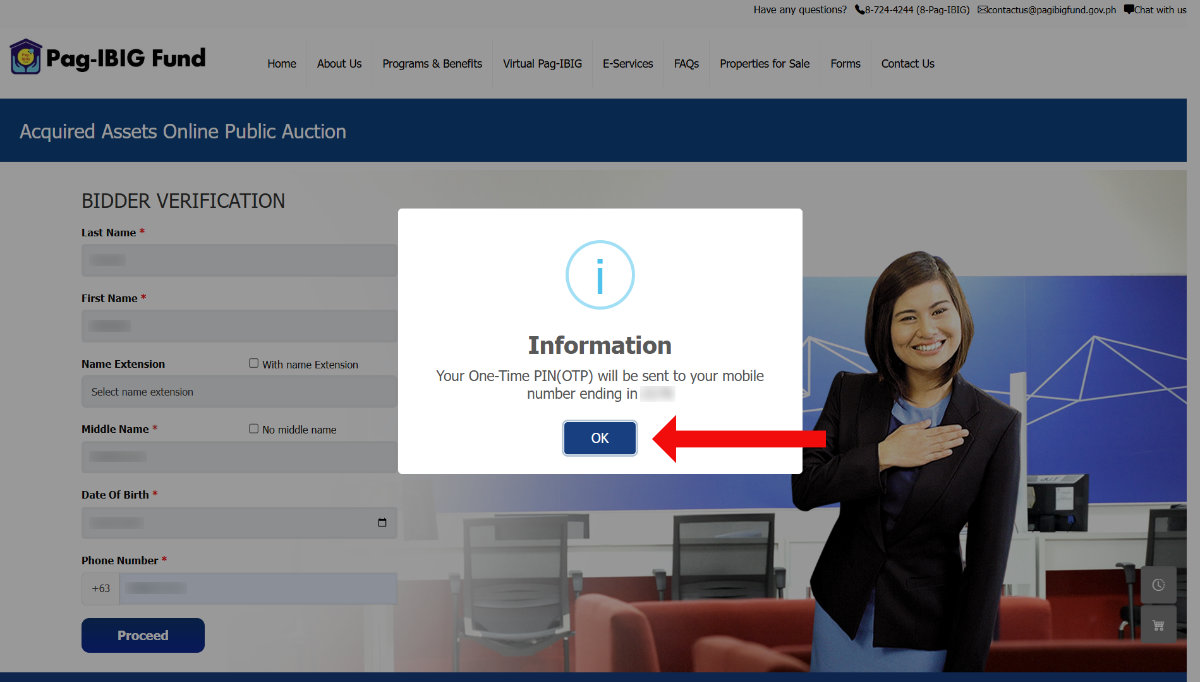Open the Virtual Pag-IBIG menu

coord(542,64)
